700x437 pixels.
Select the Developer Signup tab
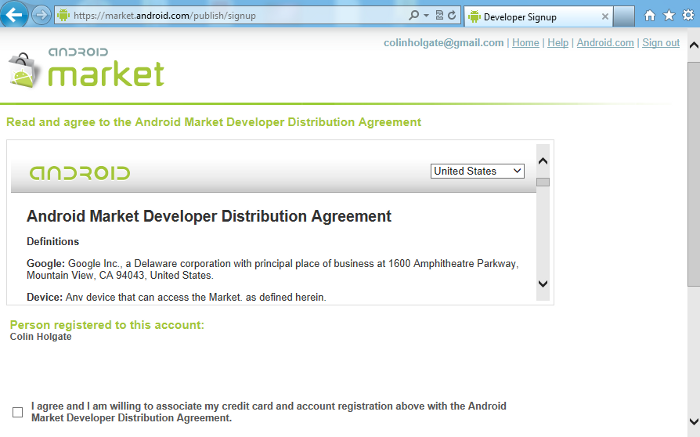[x=538, y=17]
